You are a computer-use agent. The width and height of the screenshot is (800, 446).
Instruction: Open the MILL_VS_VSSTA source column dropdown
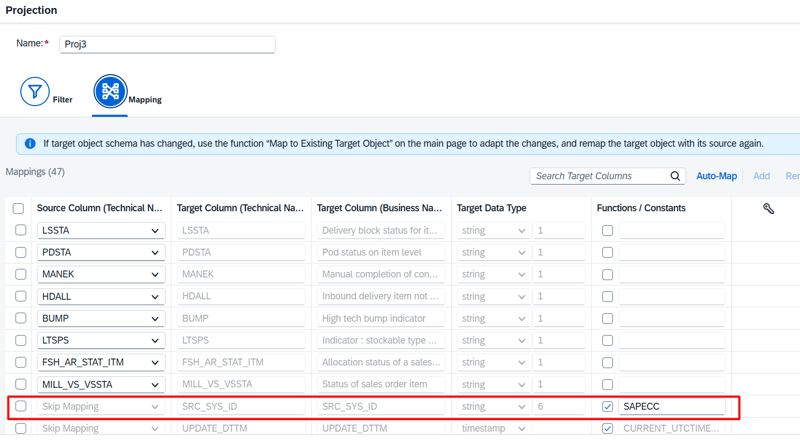click(x=155, y=384)
